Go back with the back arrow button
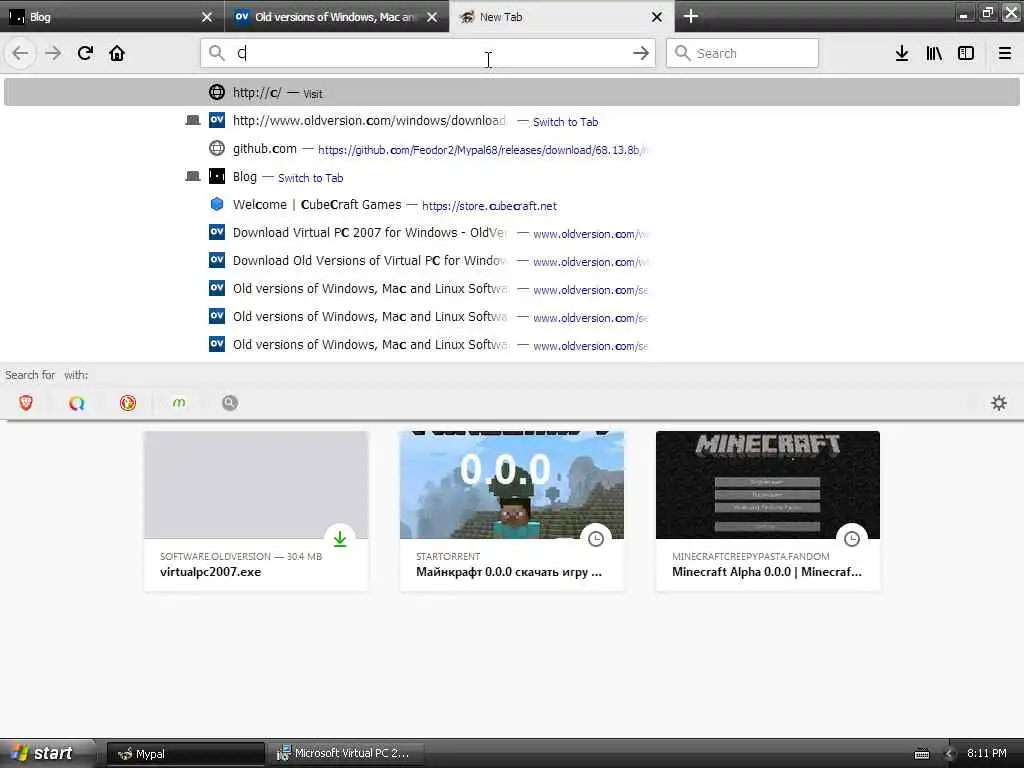Viewport: 1024px width, 768px height. 20,53
